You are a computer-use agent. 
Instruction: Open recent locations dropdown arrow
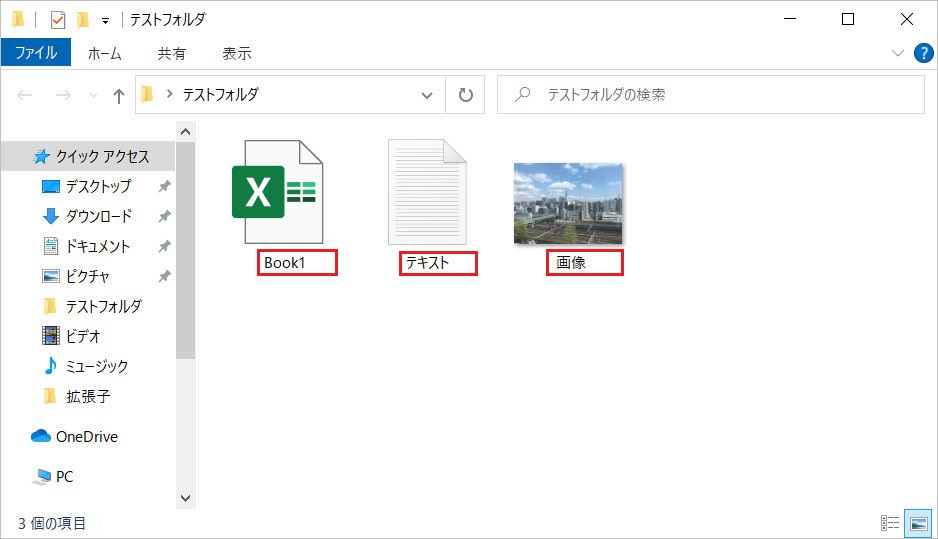pos(93,95)
